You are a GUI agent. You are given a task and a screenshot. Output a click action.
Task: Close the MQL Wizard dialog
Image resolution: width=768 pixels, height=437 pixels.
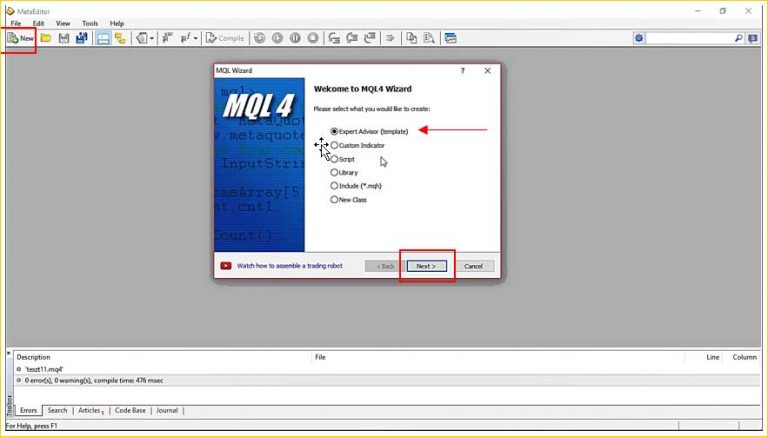(487, 71)
